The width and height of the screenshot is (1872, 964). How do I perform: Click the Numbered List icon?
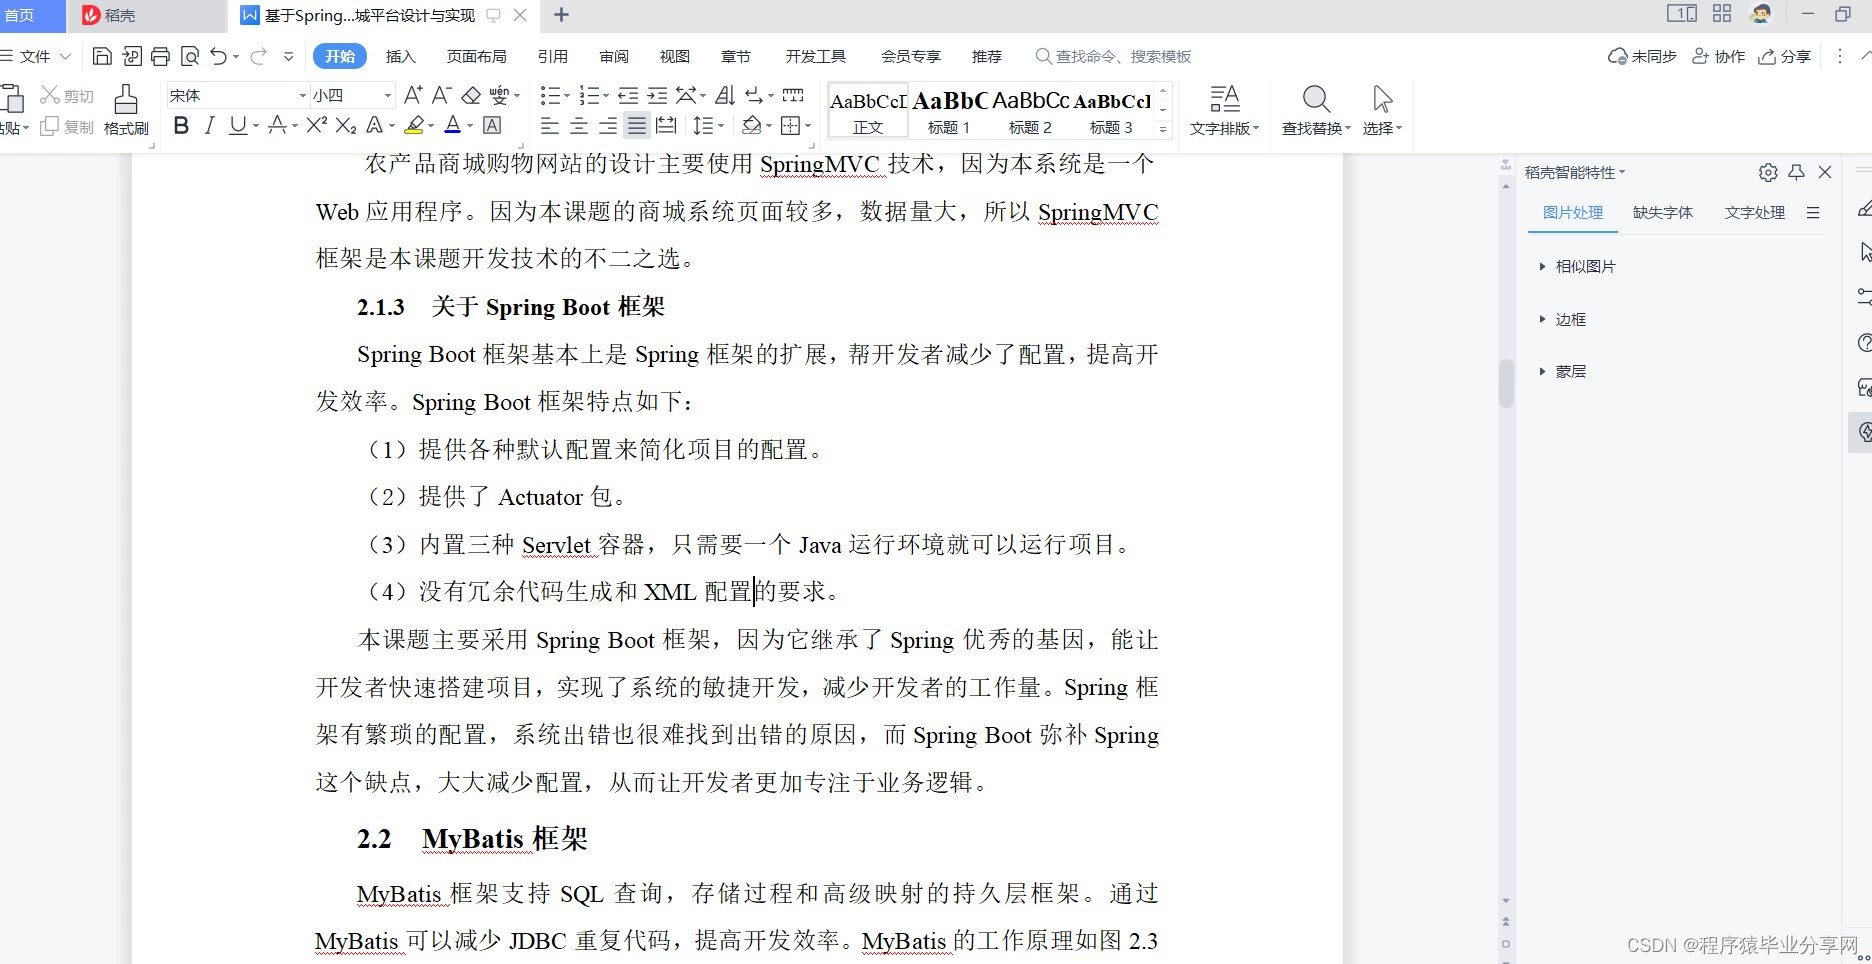click(589, 95)
